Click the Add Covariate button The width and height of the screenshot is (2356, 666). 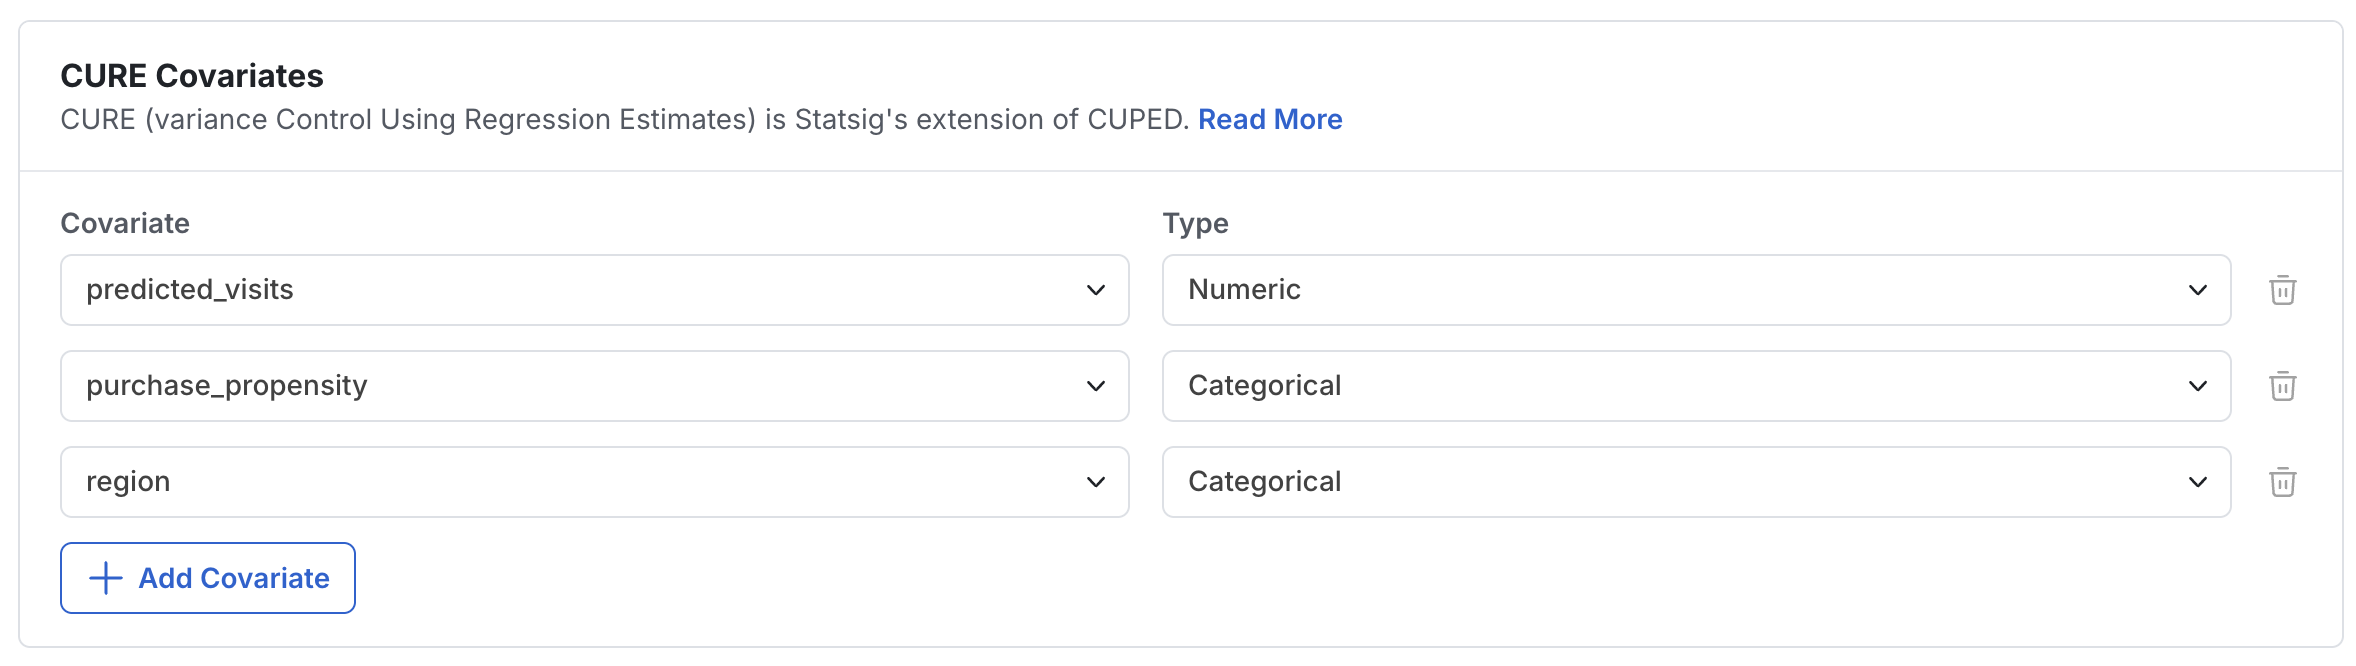coord(208,578)
